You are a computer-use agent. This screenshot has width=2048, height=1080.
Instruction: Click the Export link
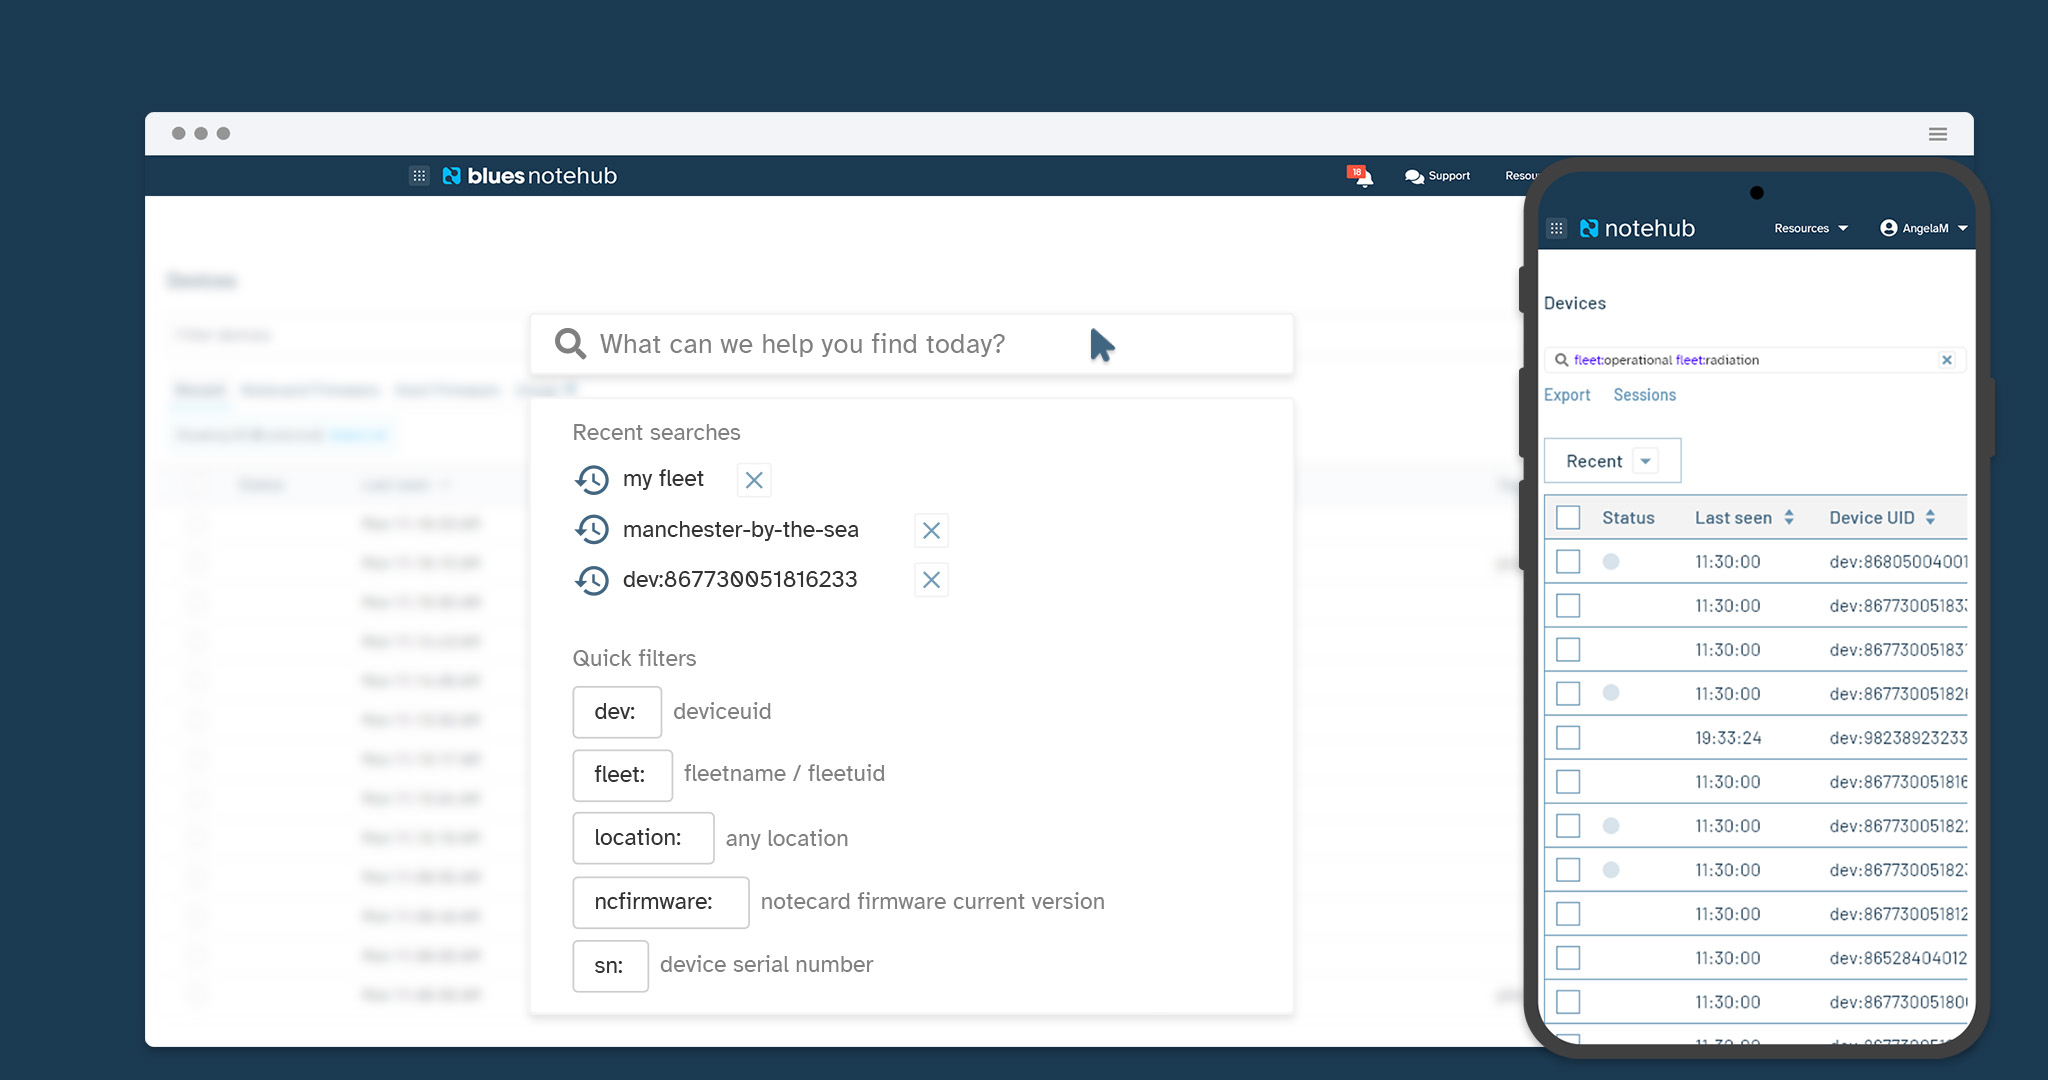tap(1566, 395)
